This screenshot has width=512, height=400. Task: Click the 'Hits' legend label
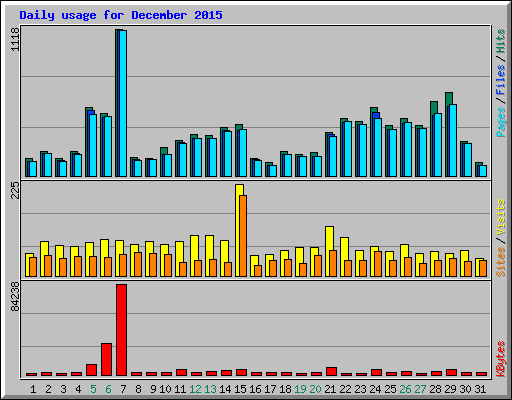tap(501, 41)
